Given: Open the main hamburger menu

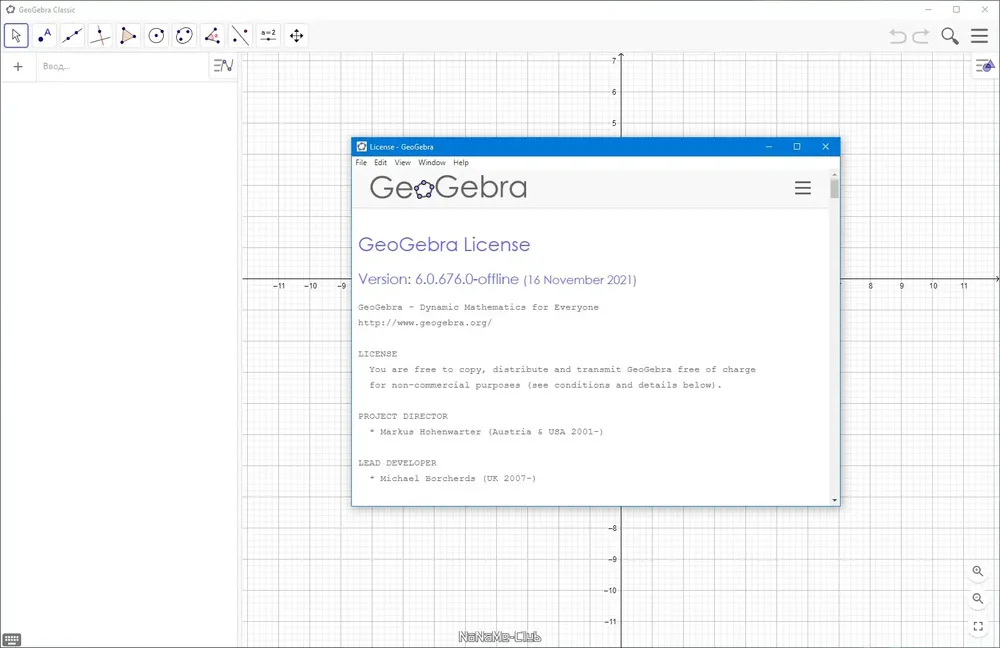Looking at the screenshot, I should [x=980, y=36].
